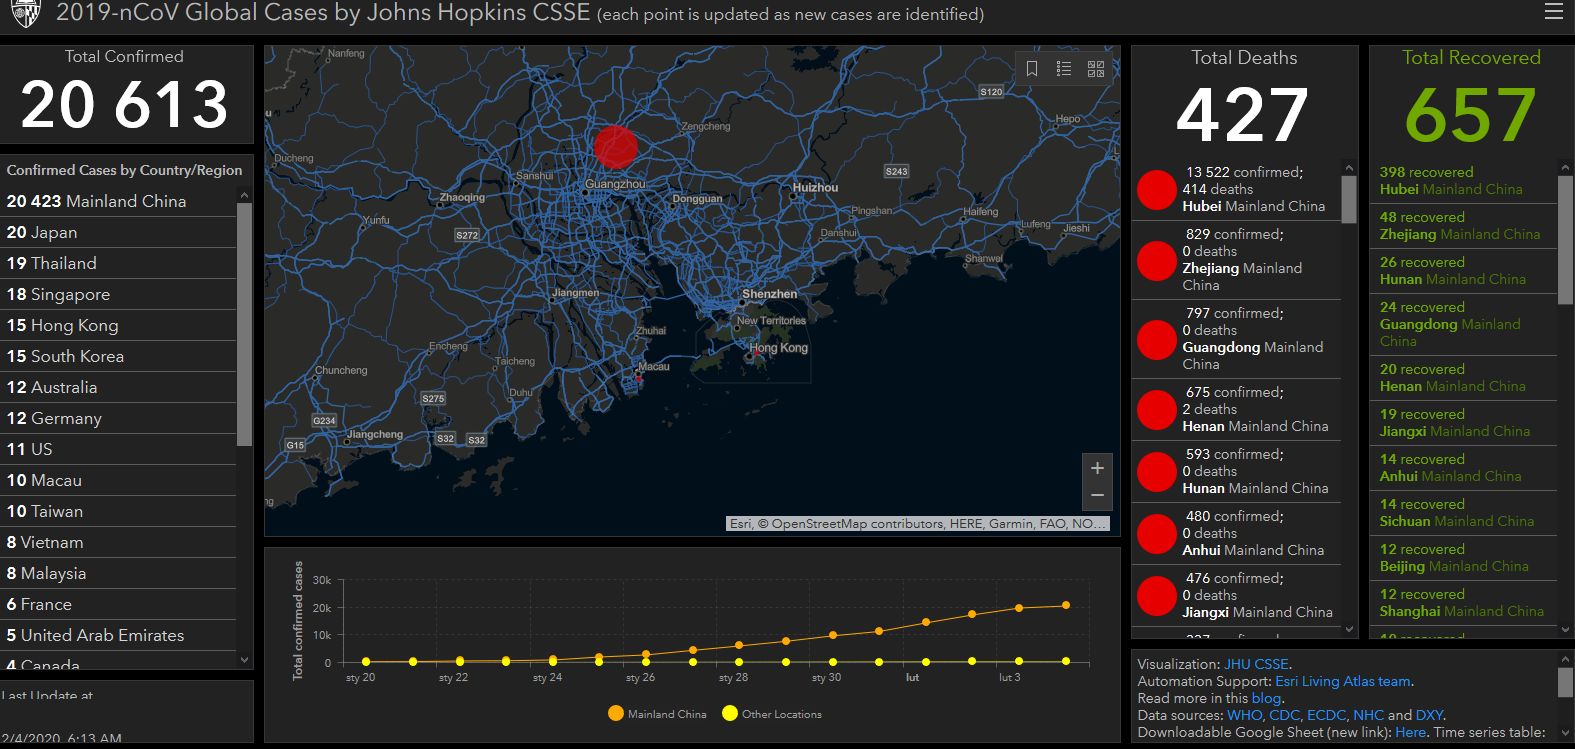Zoom in on the map

pyautogui.click(x=1097, y=468)
